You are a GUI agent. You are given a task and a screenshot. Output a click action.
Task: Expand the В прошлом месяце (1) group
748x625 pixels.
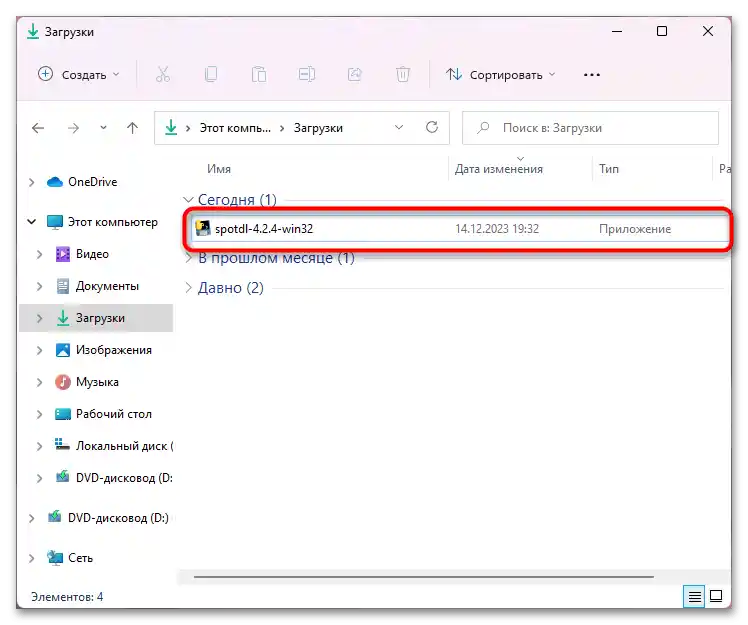point(188,258)
